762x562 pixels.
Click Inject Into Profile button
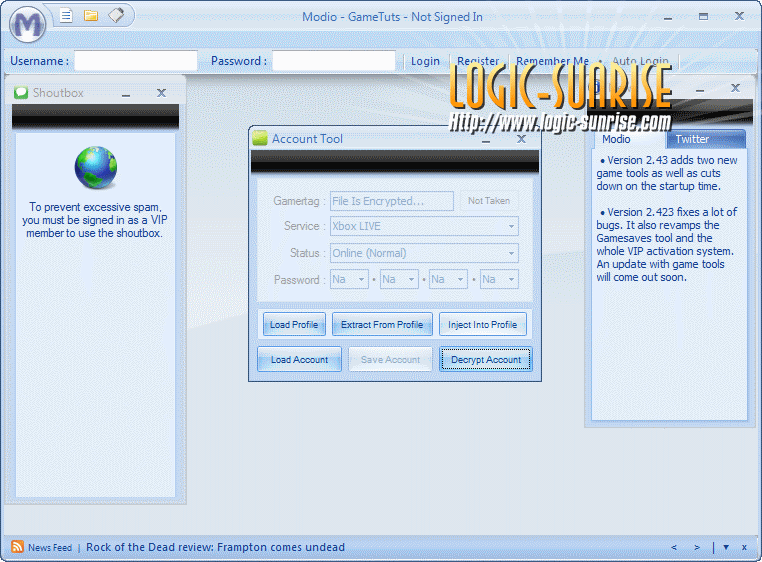point(483,324)
